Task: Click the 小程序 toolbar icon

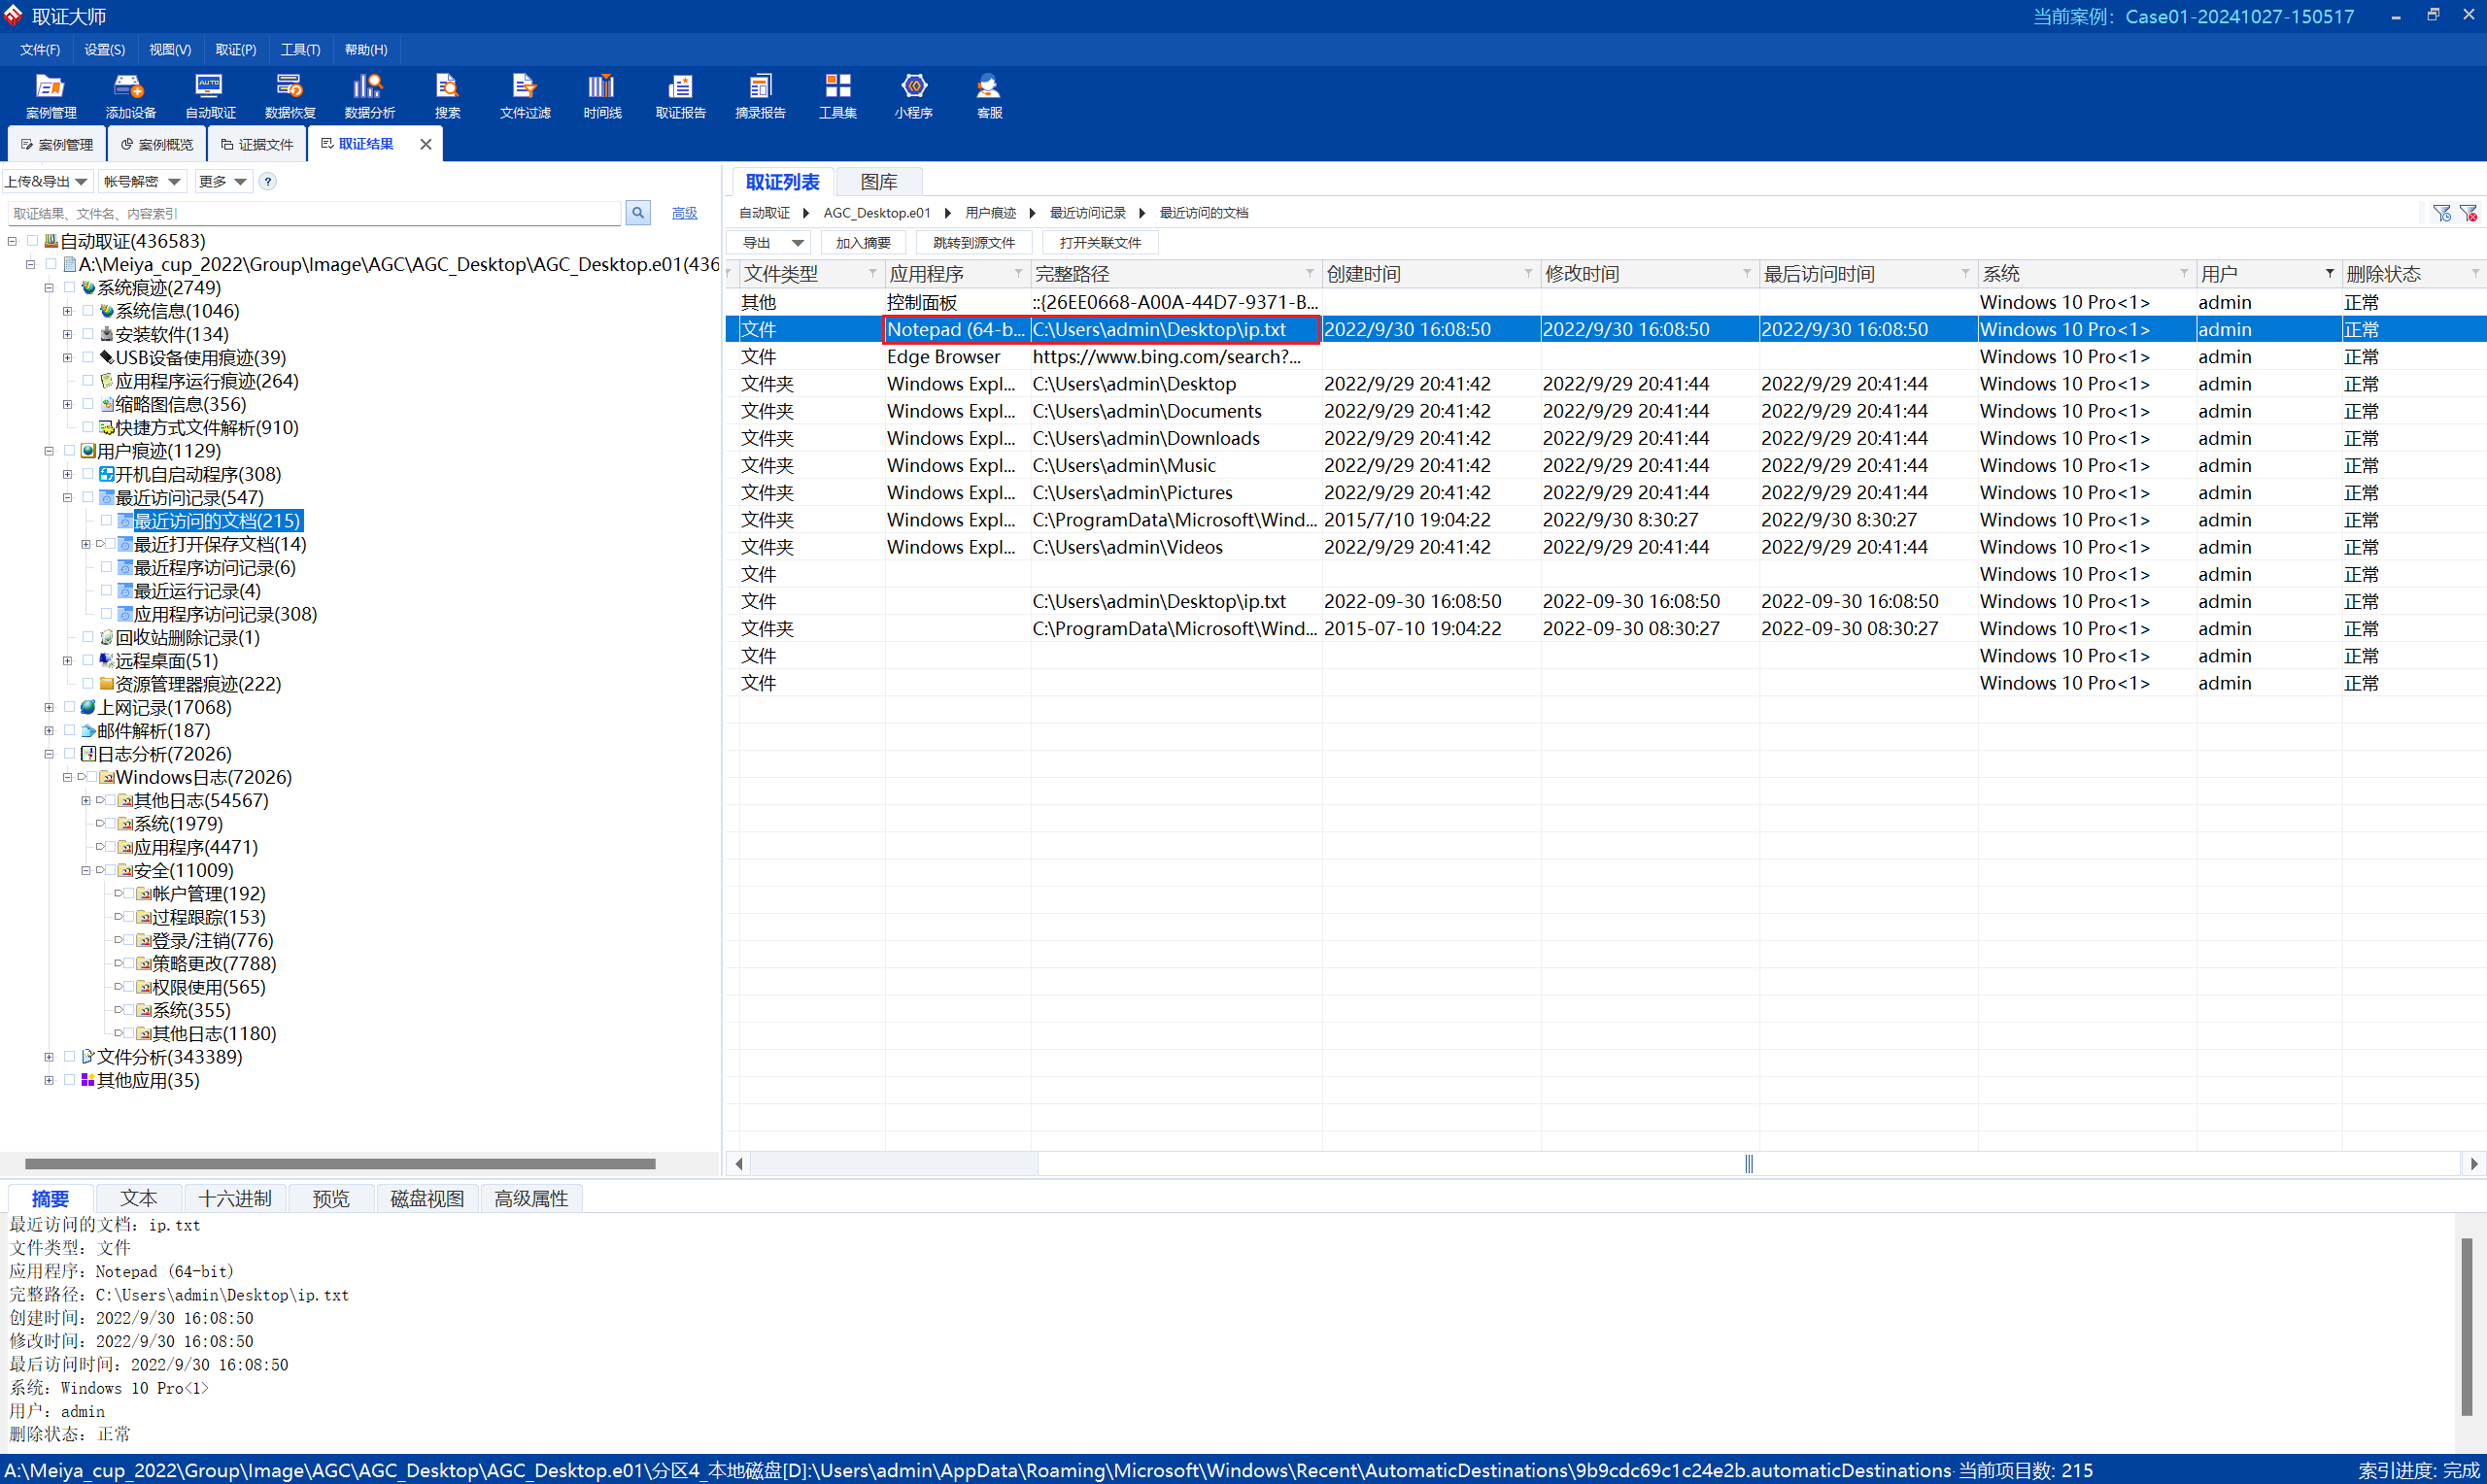Action: click(x=913, y=96)
